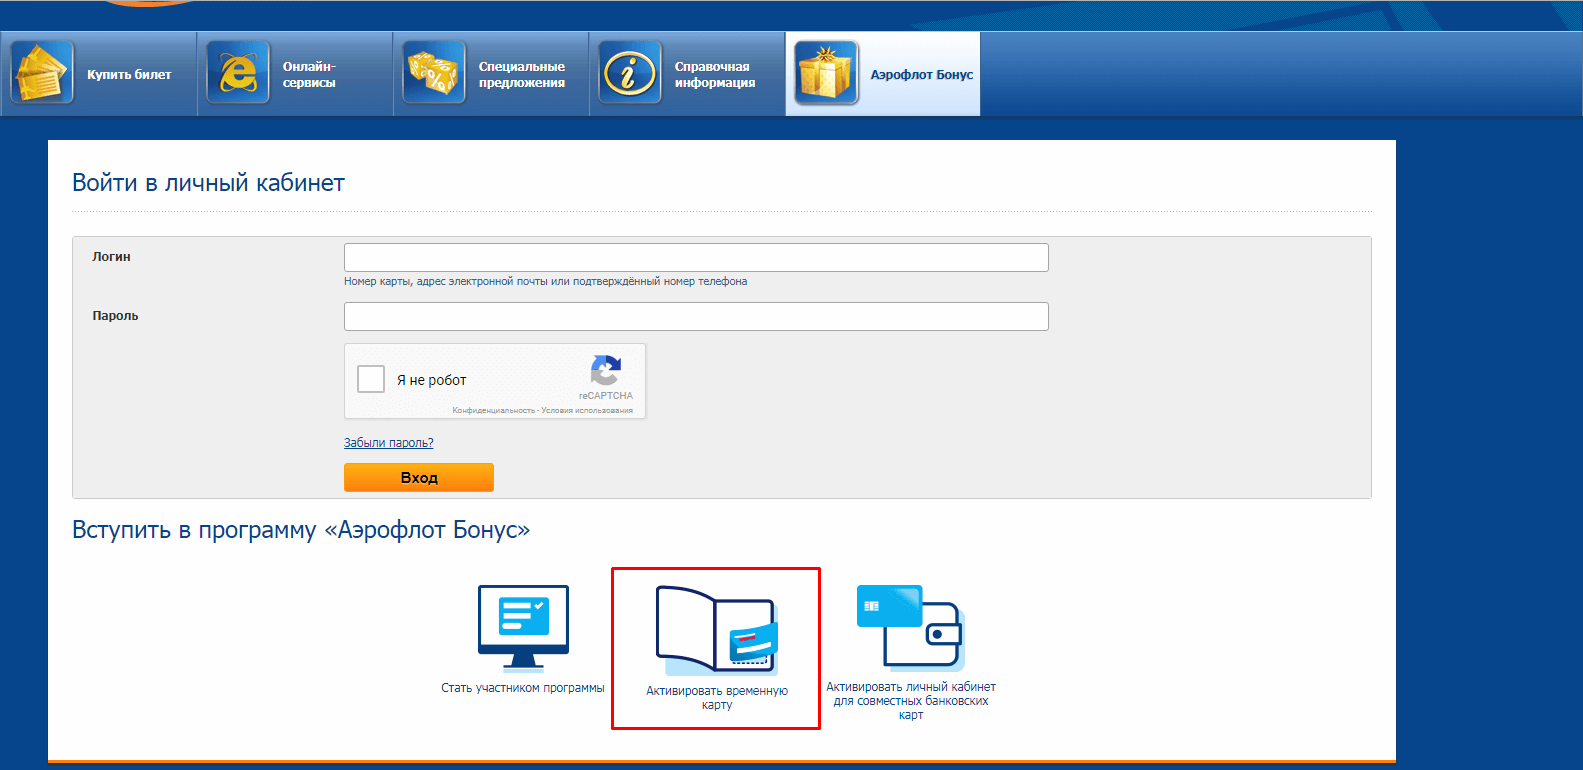
Task: Click 'Стать участником программы' link text
Action: tap(523, 688)
